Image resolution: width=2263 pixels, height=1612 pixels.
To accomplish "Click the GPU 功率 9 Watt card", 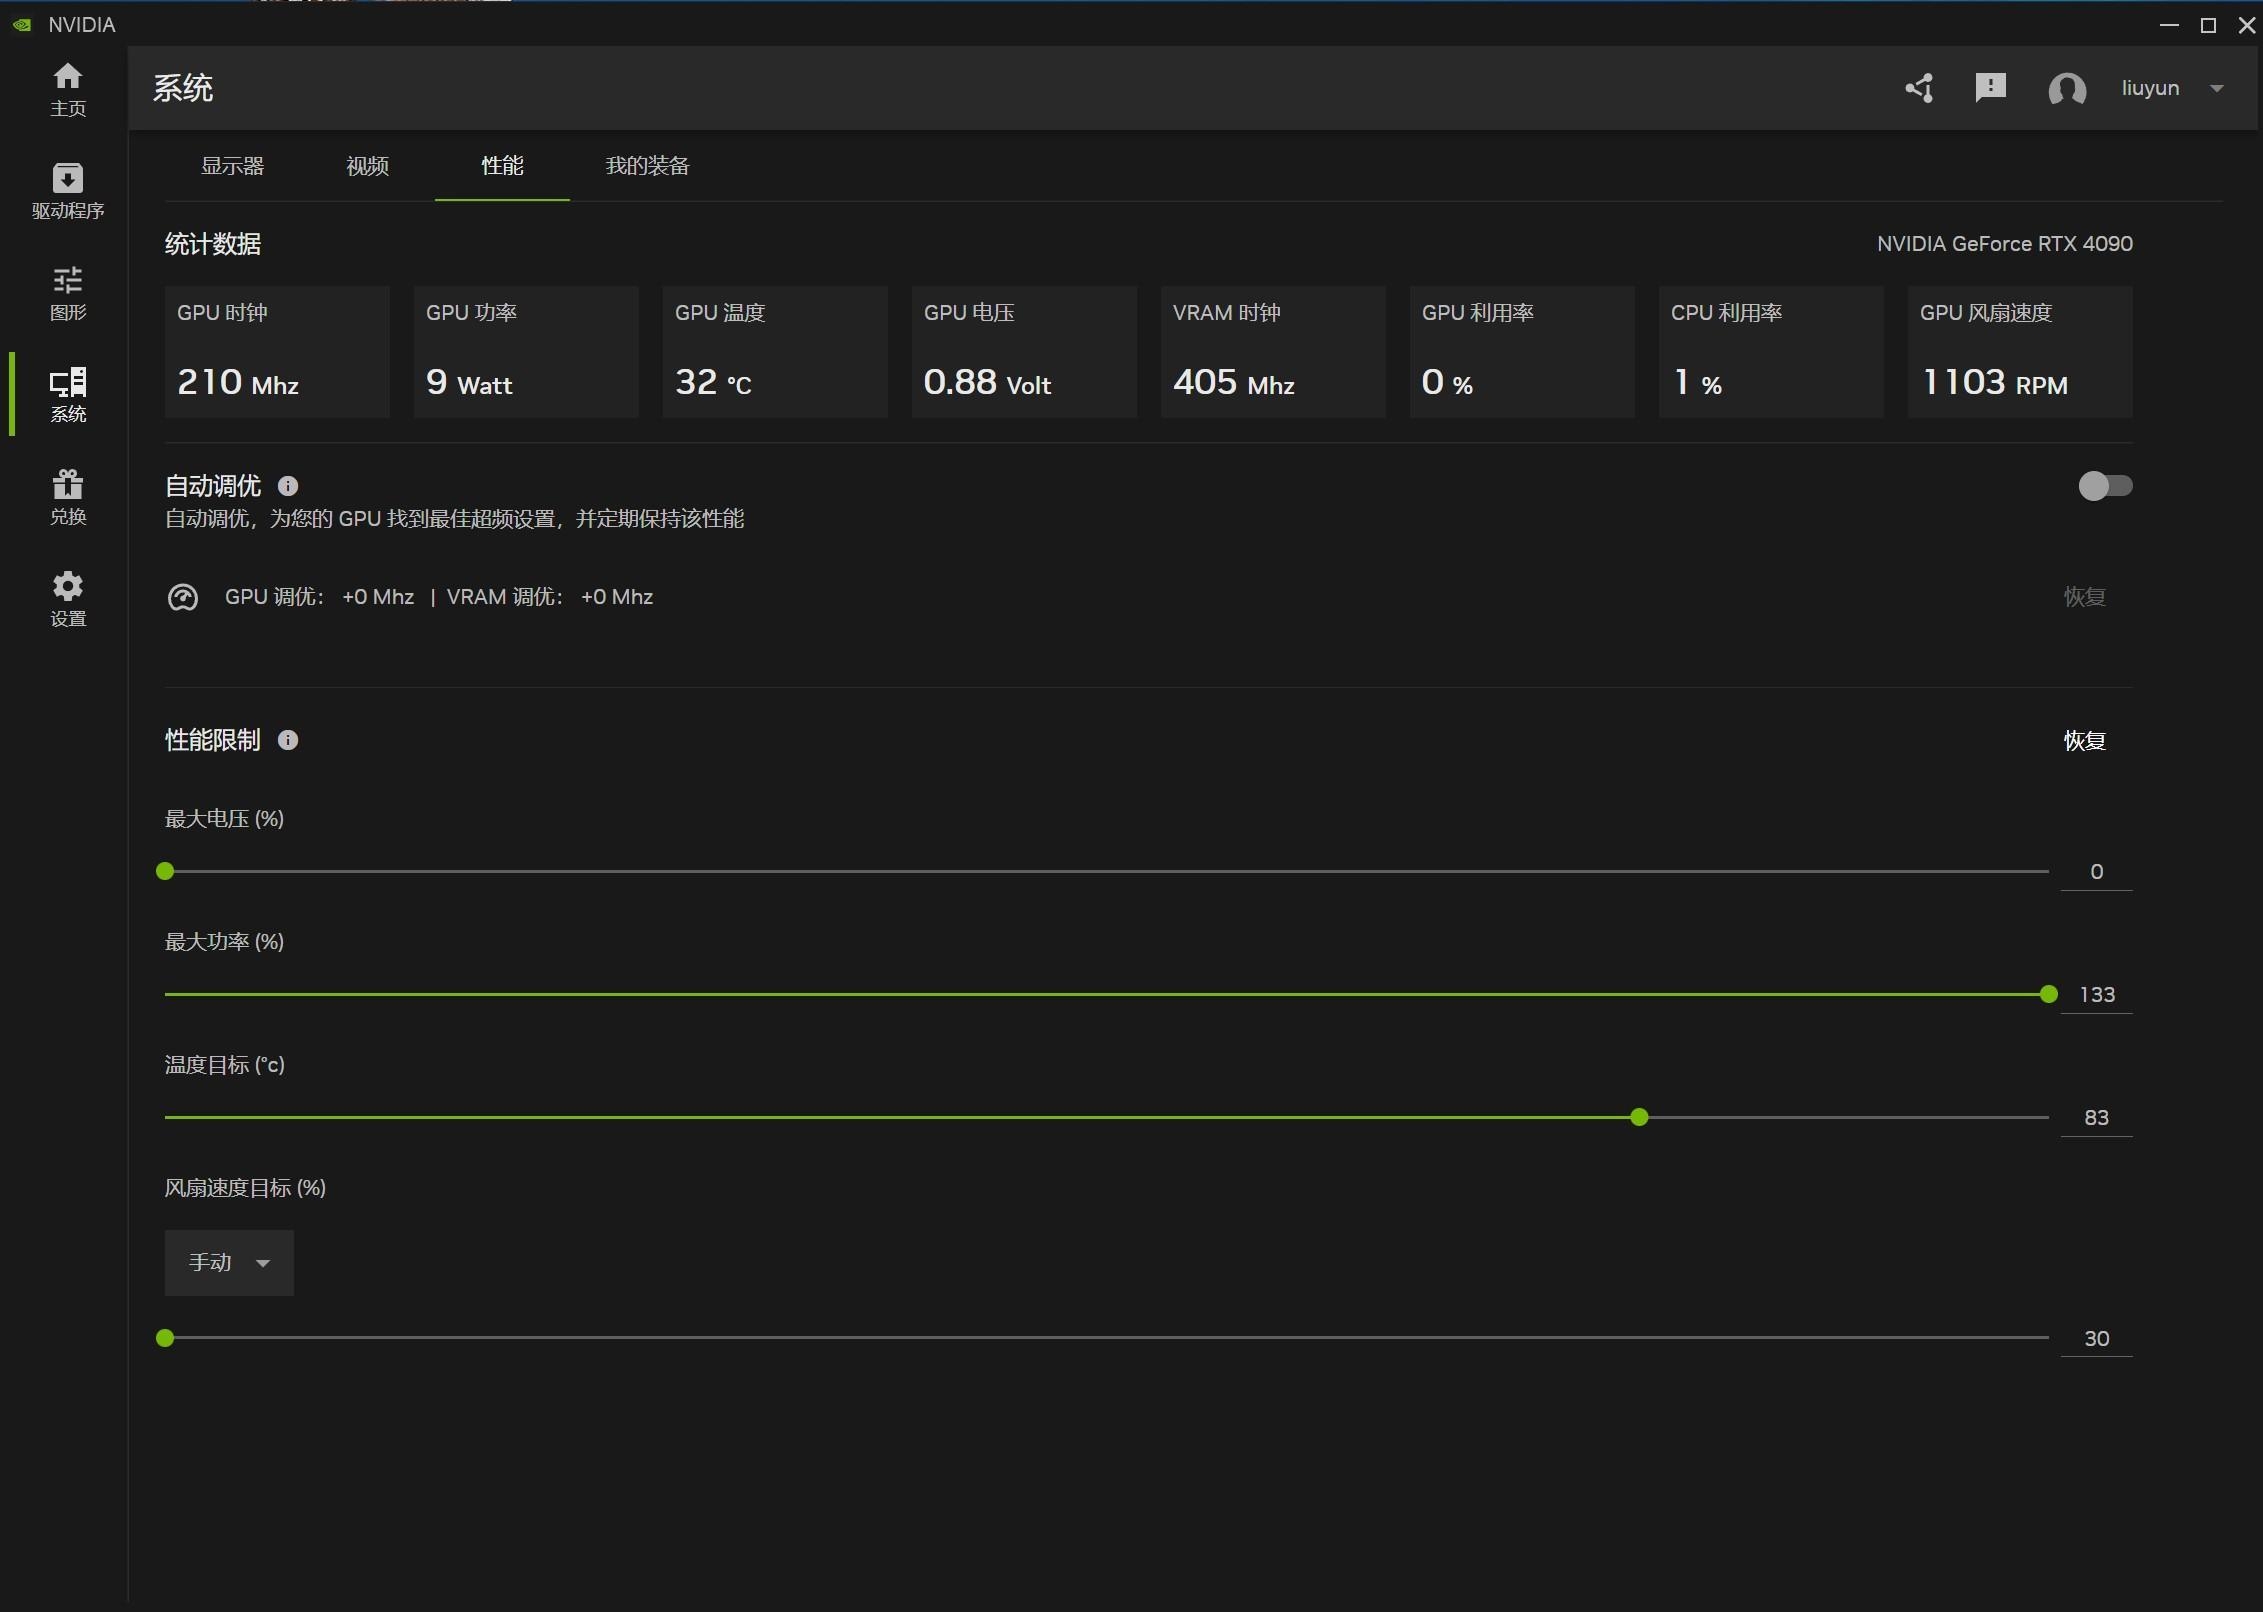I will click(526, 352).
